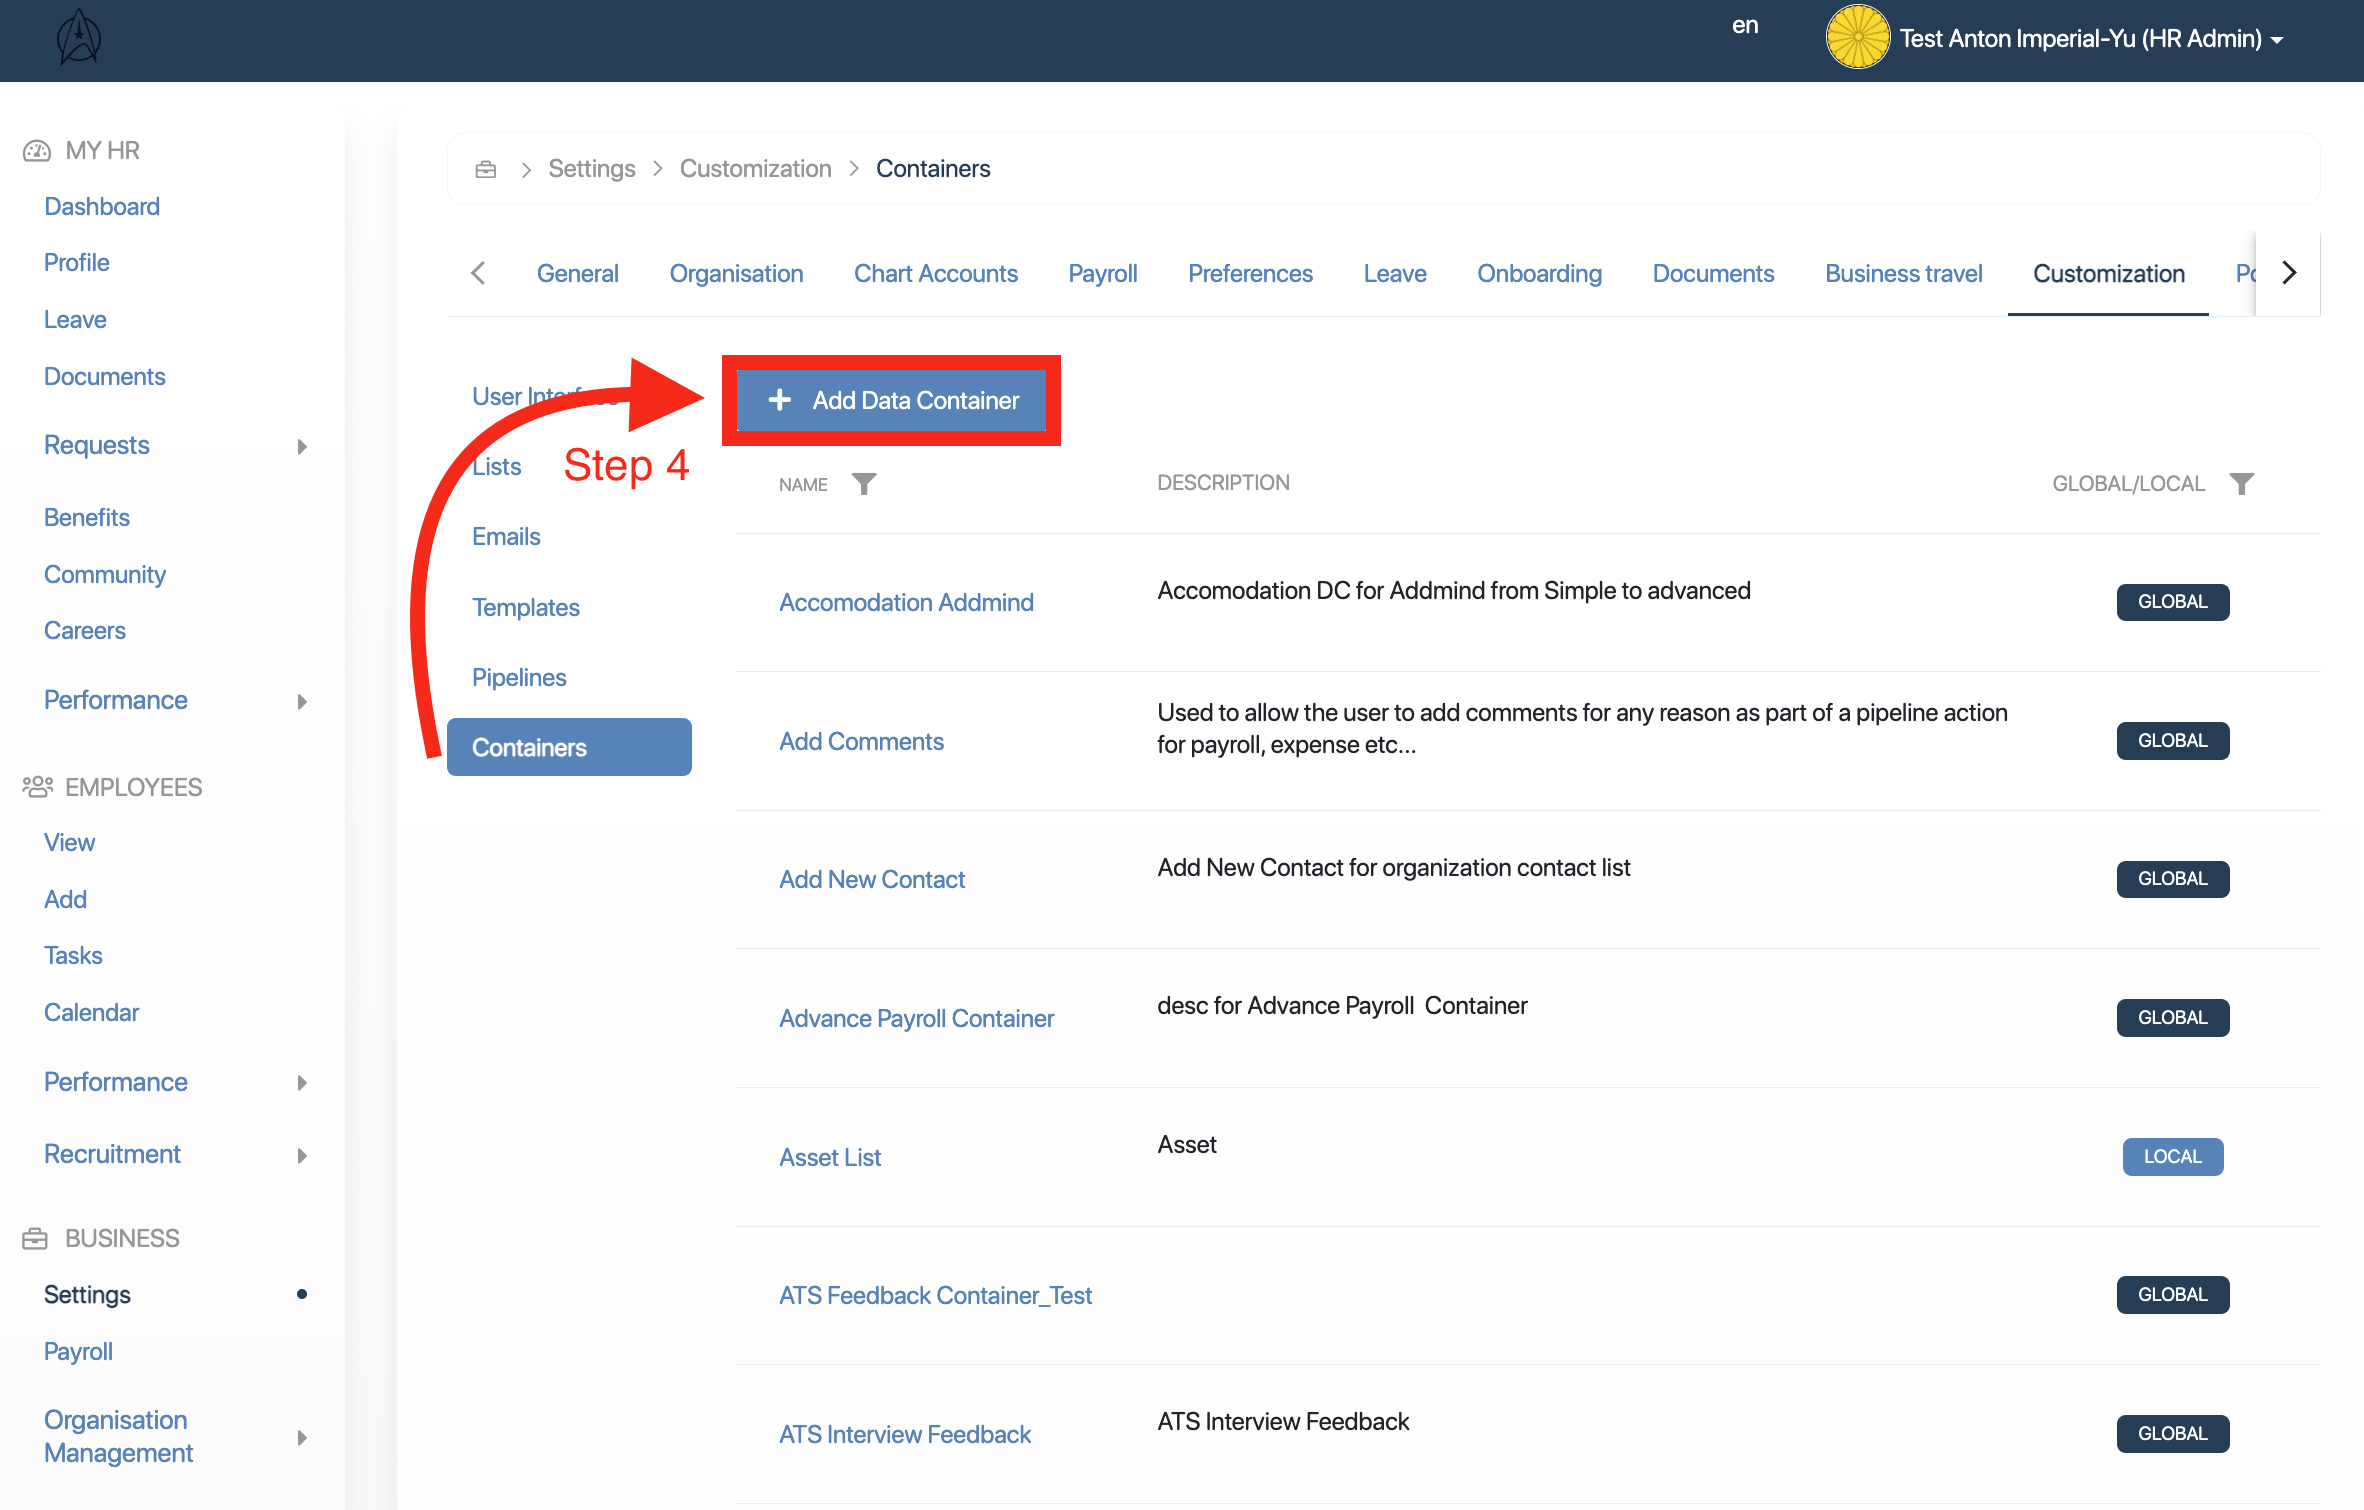Expand the Requests sidebar submenu
Image resolution: width=2364 pixels, height=1510 pixels.
click(302, 446)
